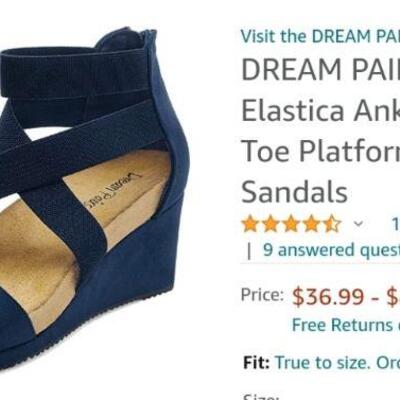
Task: Click the zipper at the sandal's heel
Action: [x=151, y=34]
